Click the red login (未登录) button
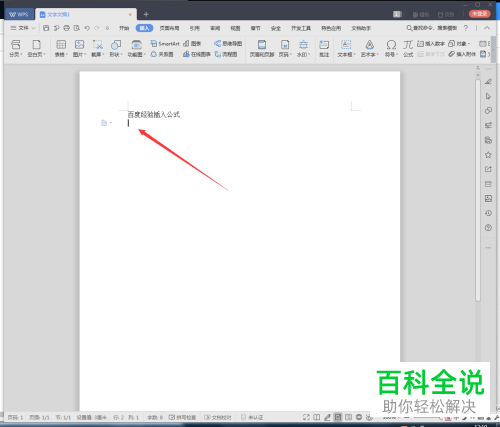Viewport: 500px width, 427px height. 479,14
